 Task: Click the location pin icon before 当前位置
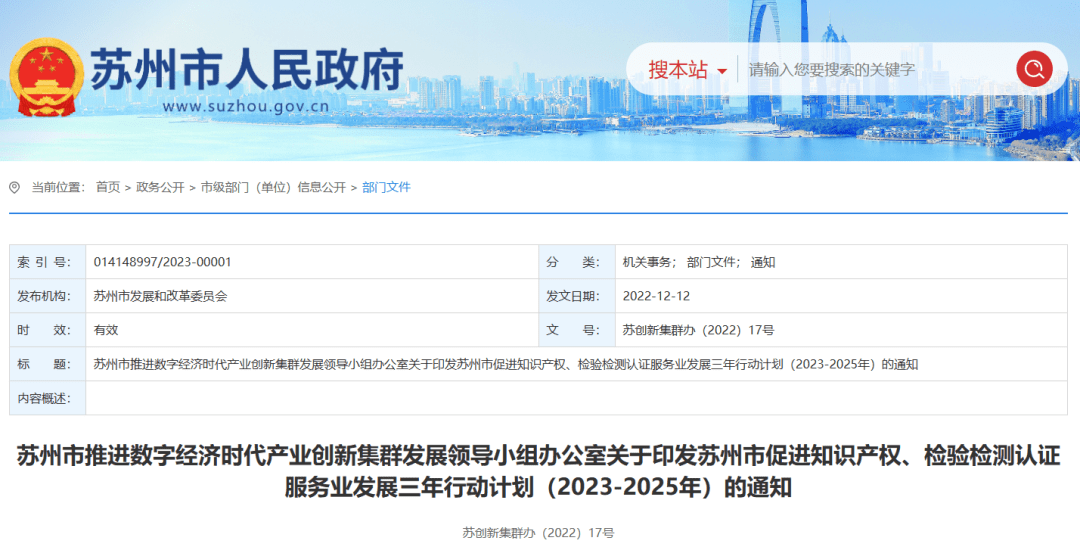pyautogui.click(x=14, y=187)
